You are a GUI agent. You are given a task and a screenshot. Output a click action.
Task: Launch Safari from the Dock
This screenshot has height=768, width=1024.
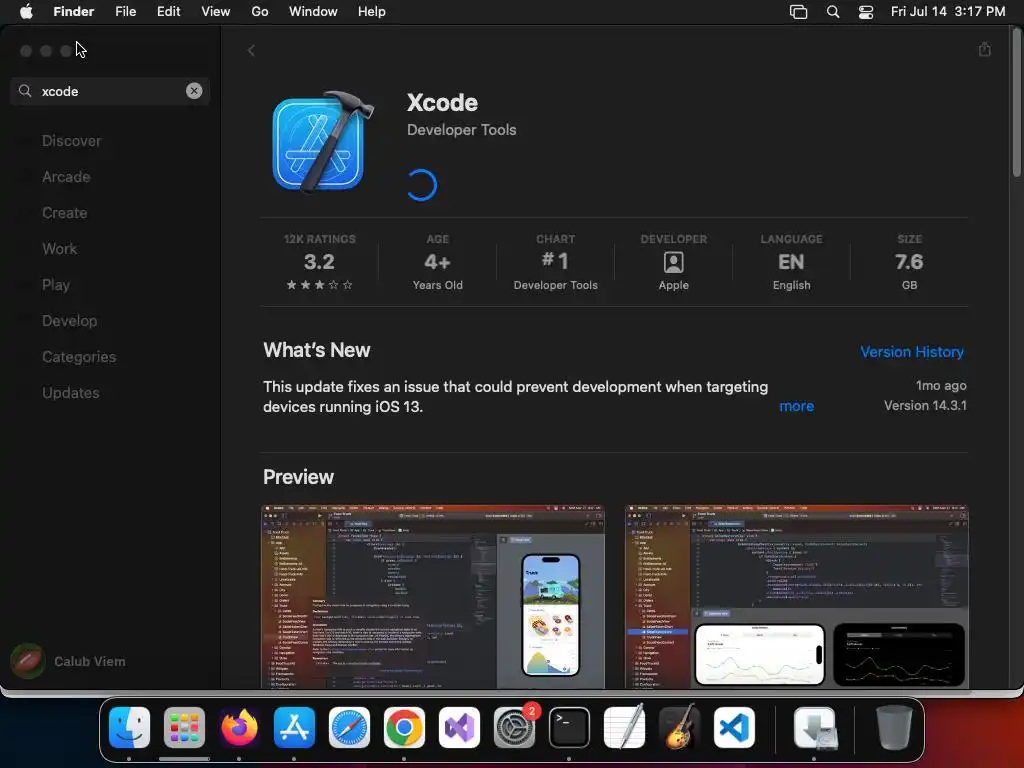[x=349, y=727]
